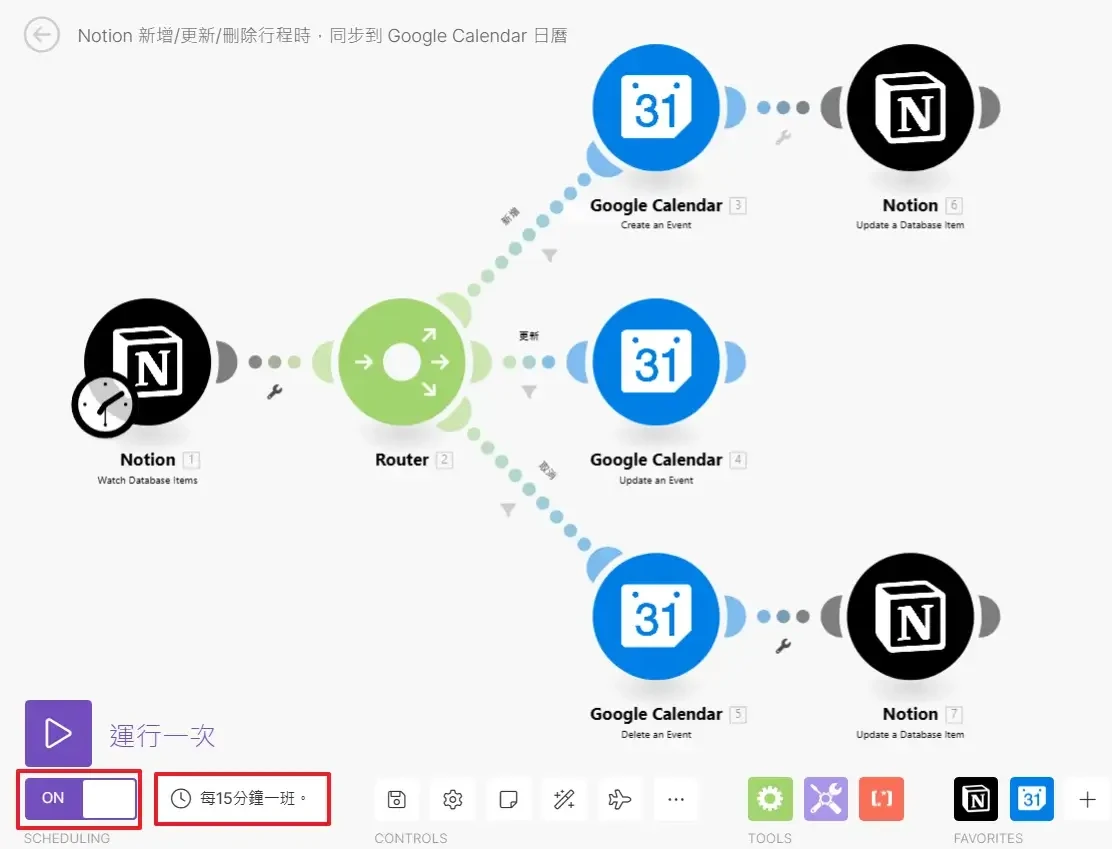The height and width of the screenshot is (849, 1112).
Task: Click the 運行一次 label
Action: click(162, 736)
